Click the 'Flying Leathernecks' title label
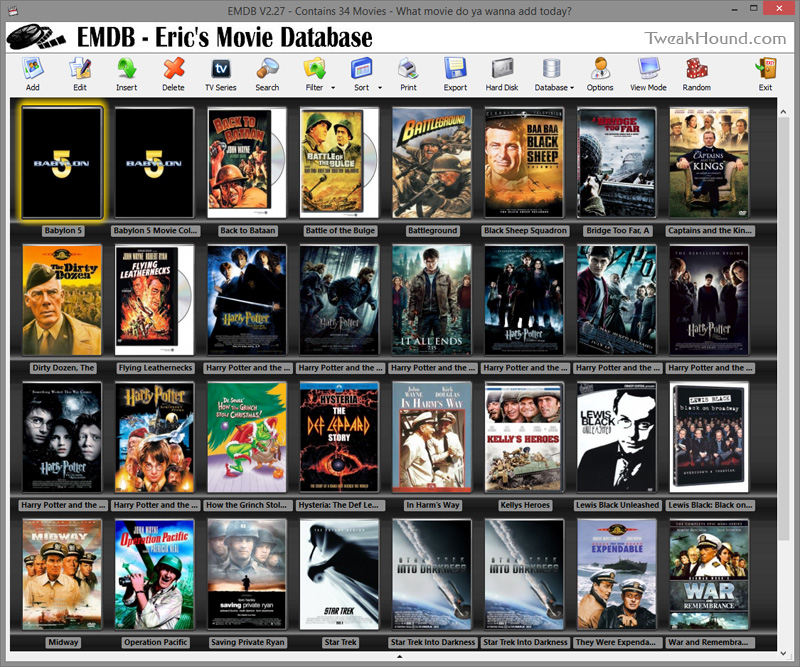Viewport: 800px width, 667px height. 155,368
